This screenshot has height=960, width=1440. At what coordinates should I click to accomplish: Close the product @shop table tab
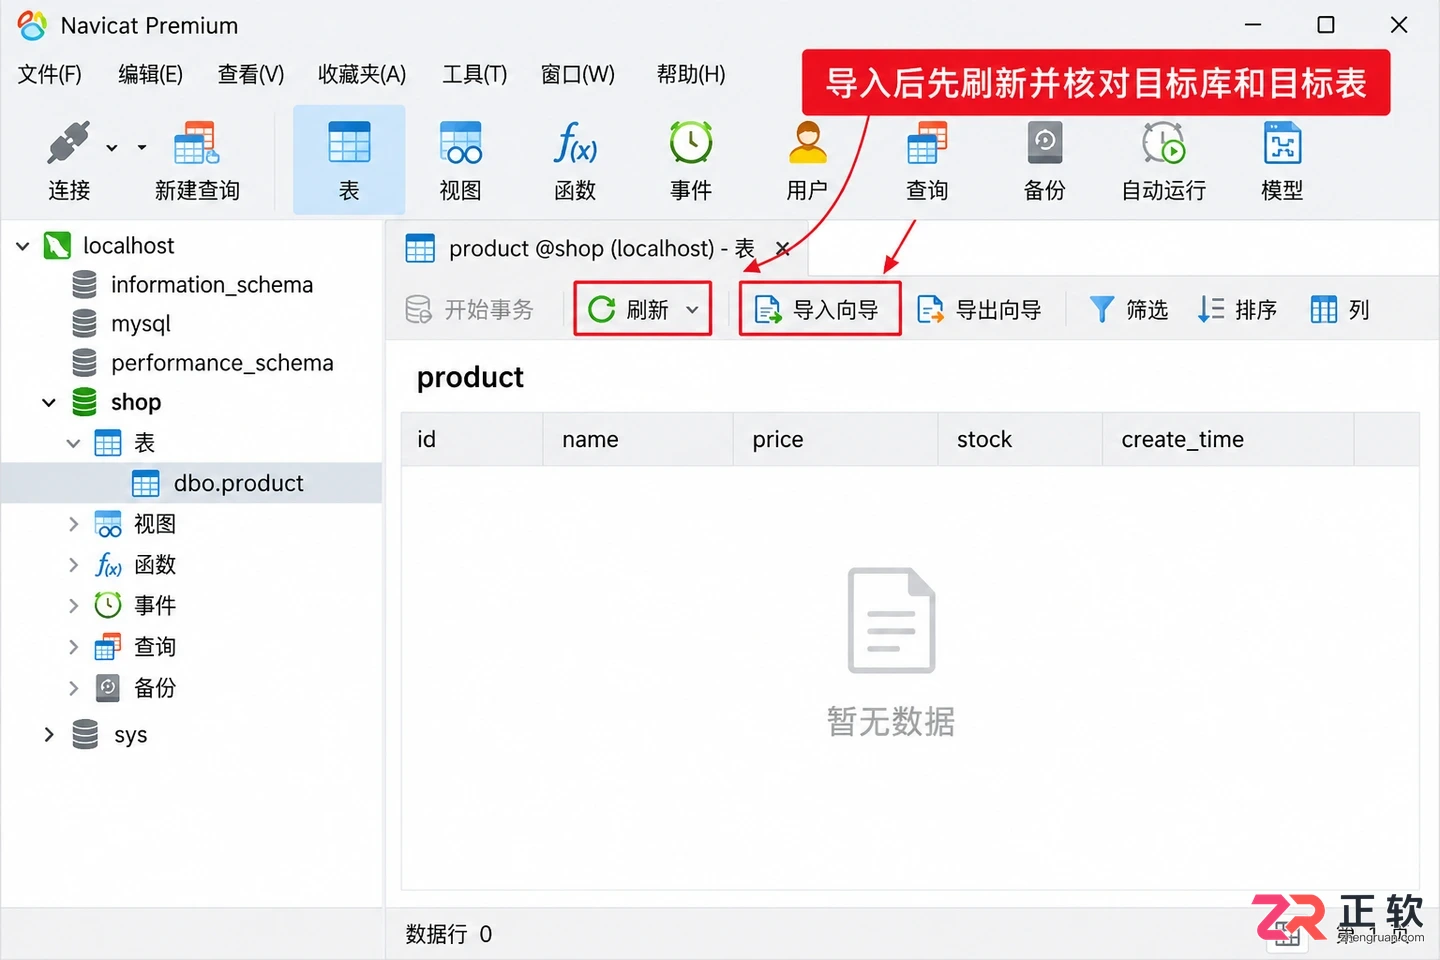tap(783, 249)
